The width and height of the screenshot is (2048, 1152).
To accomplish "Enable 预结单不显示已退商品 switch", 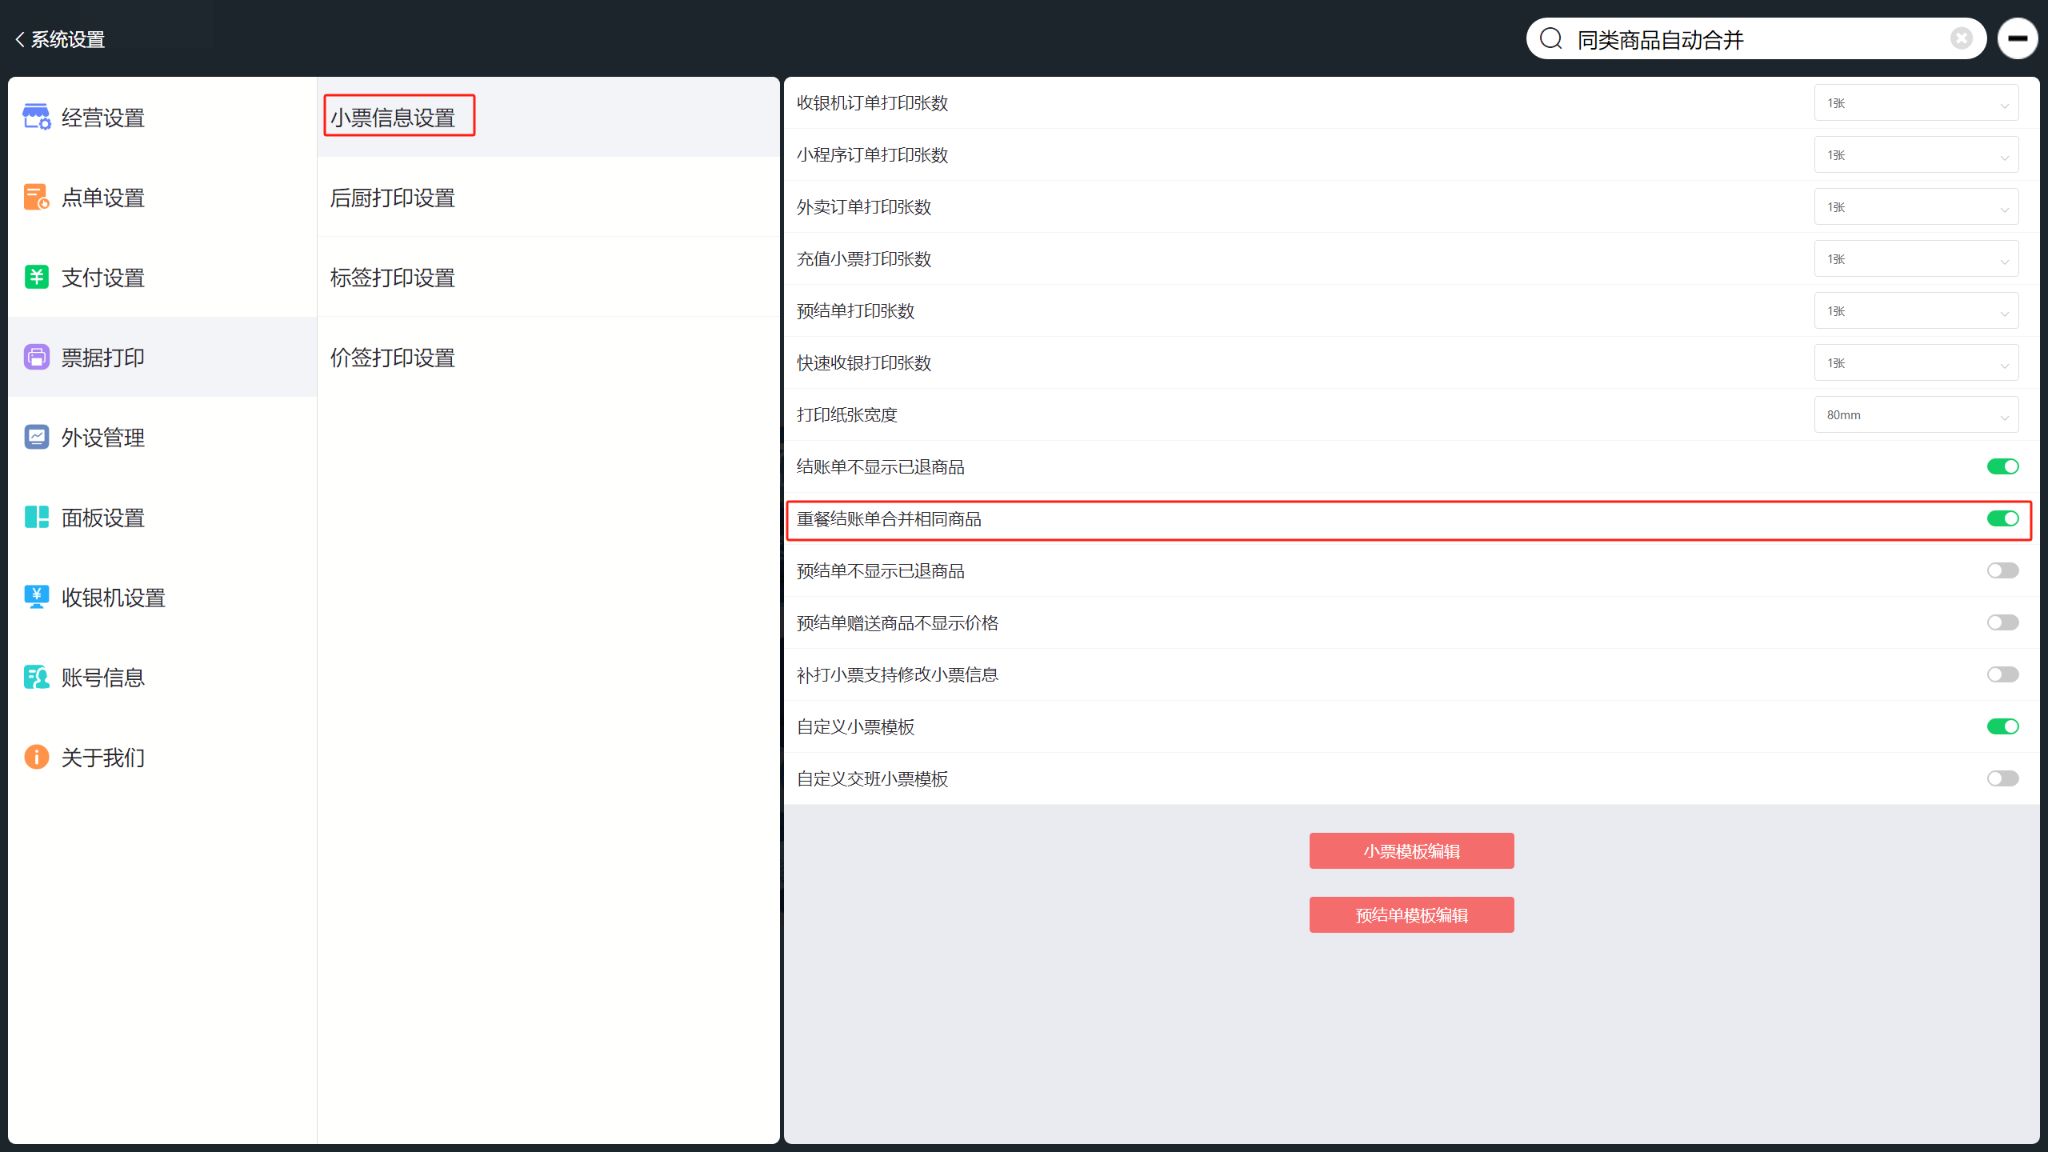I will pos(2003,570).
